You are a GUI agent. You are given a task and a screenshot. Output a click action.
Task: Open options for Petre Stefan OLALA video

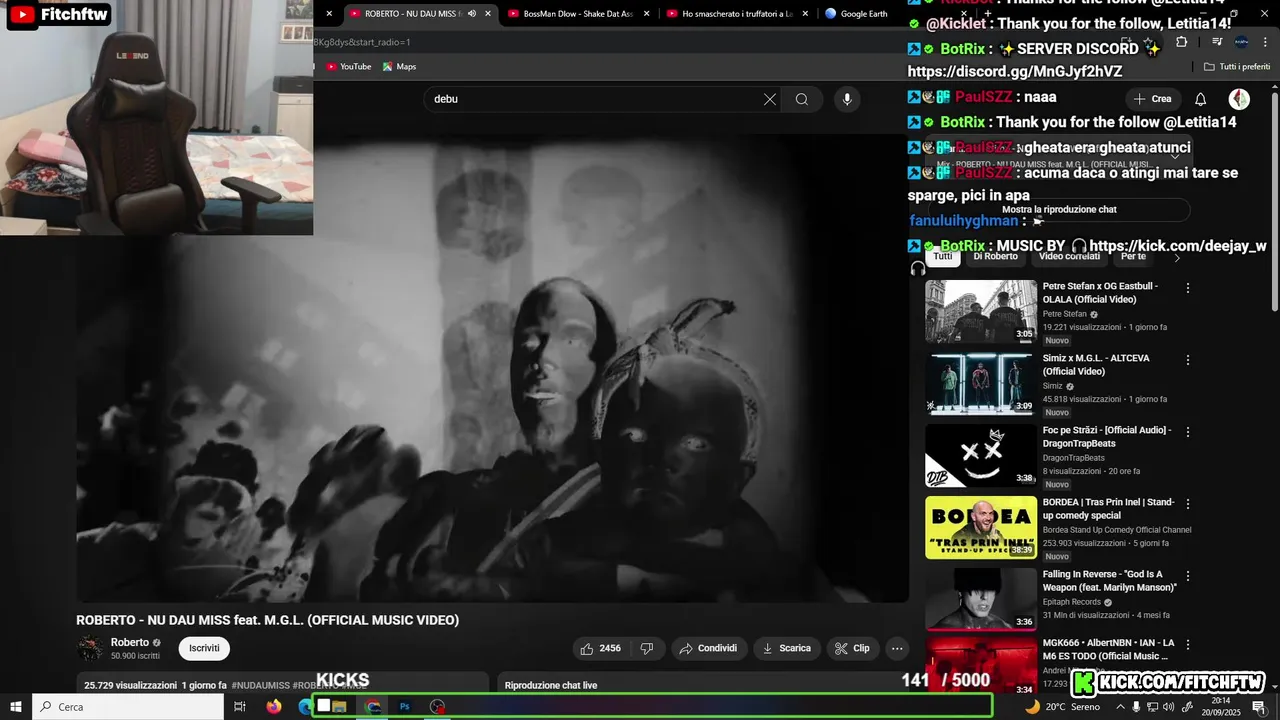pyautogui.click(x=1188, y=288)
